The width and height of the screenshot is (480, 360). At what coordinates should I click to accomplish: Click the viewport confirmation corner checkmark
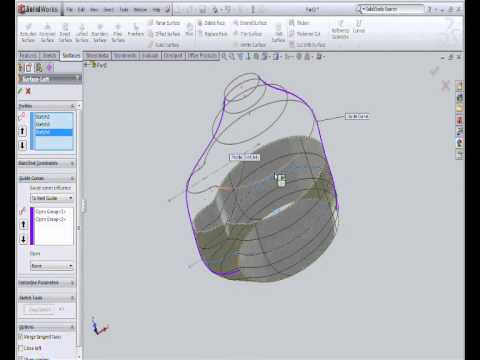click(x=434, y=71)
